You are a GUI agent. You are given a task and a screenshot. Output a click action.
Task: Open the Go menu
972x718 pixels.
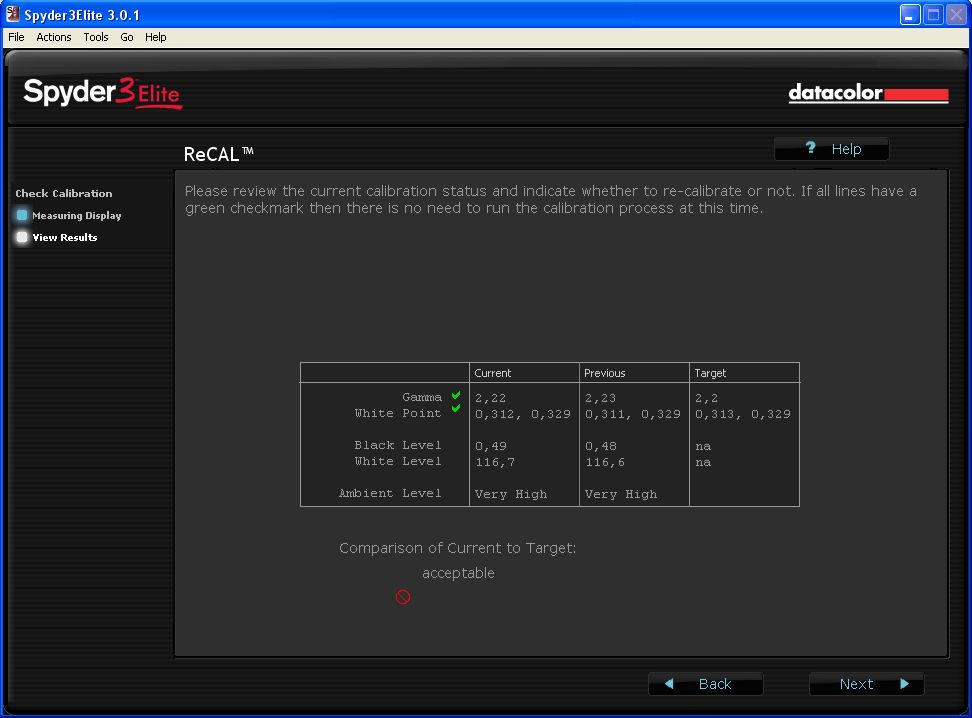click(127, 37)
